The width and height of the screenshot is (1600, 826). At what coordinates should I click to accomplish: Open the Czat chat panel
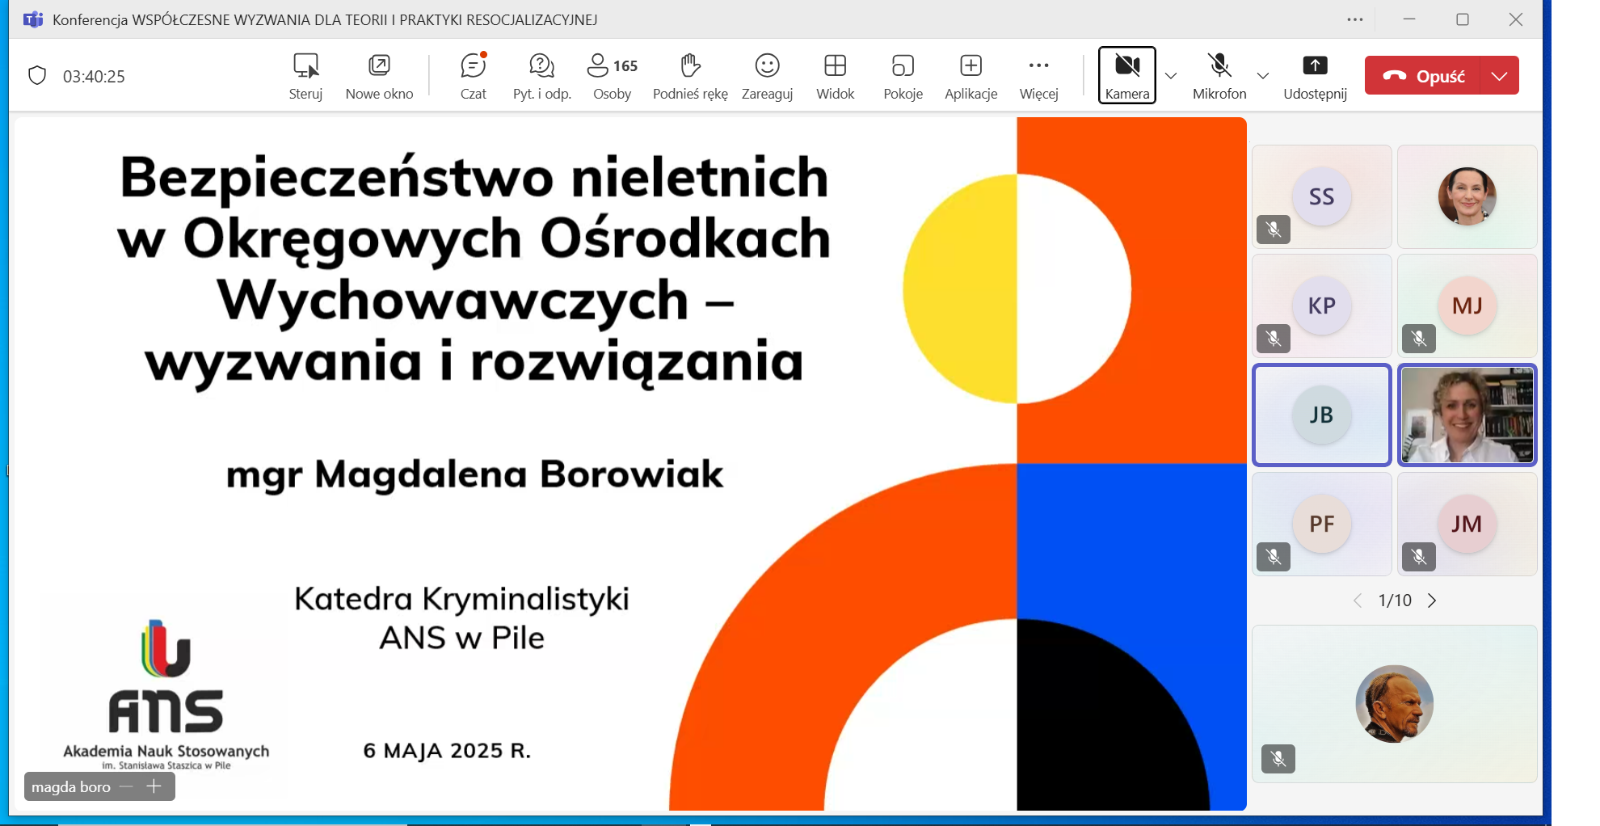(x=473, y=76)
